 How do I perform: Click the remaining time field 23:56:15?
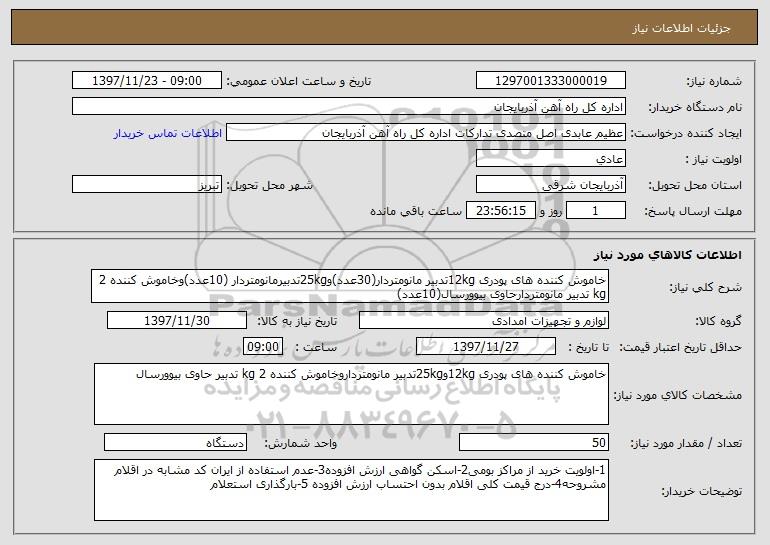point(500,211)
